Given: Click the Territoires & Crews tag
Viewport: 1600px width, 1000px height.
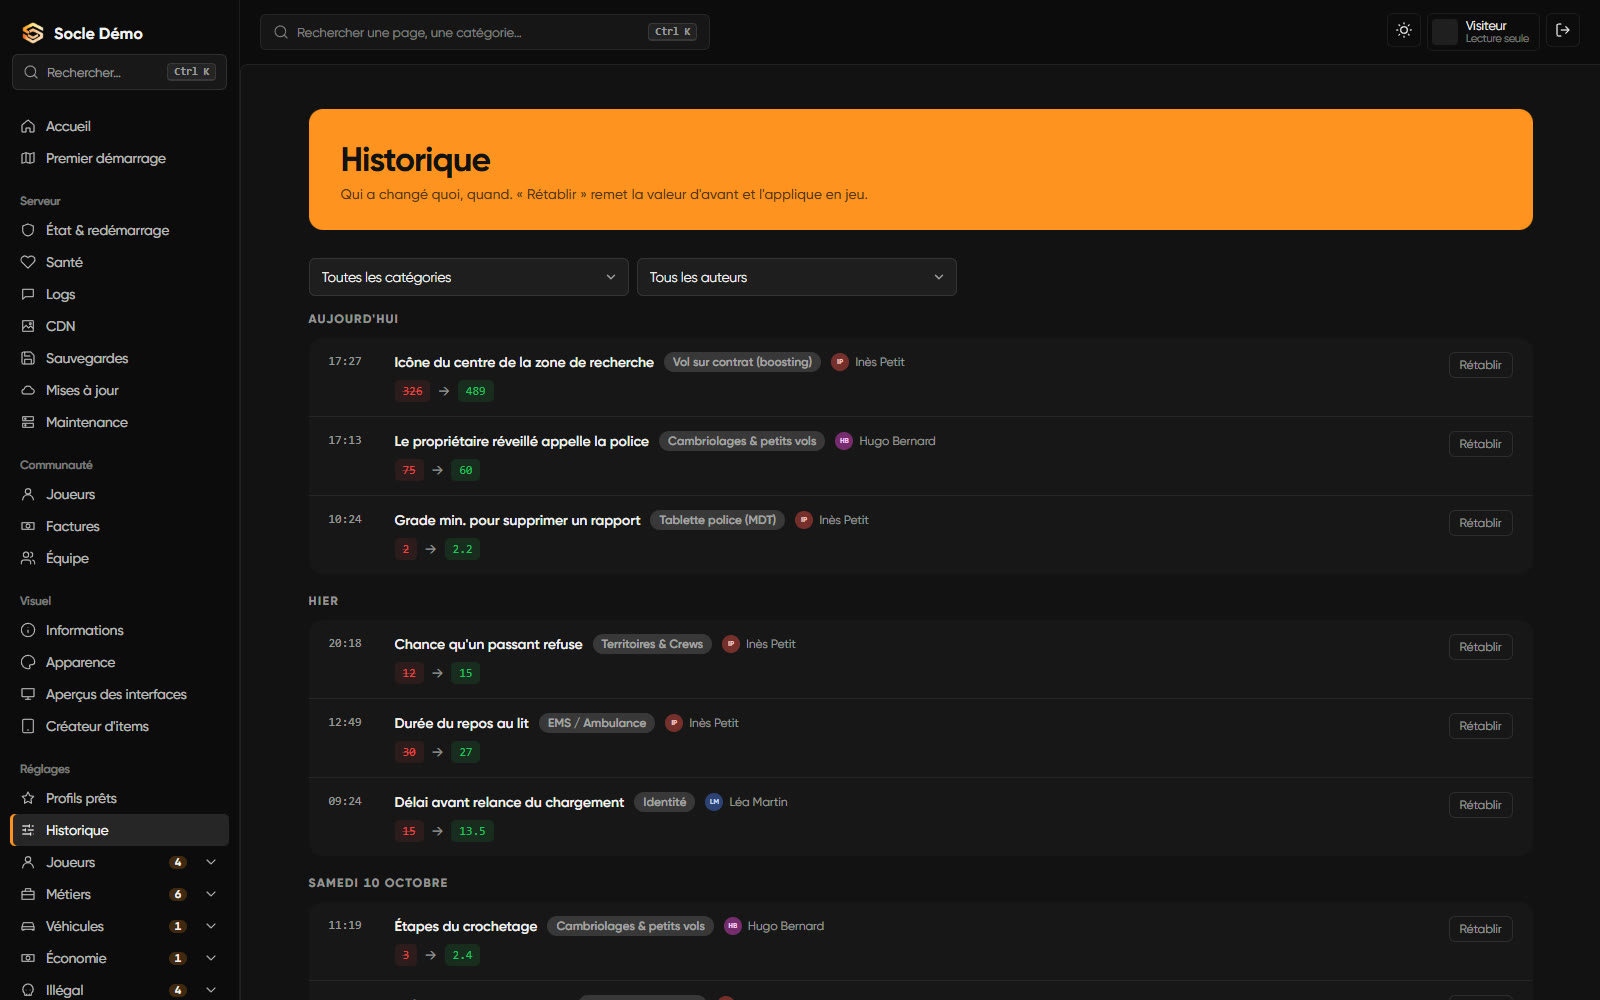Looking at the screenshot, I should point(652,644).
